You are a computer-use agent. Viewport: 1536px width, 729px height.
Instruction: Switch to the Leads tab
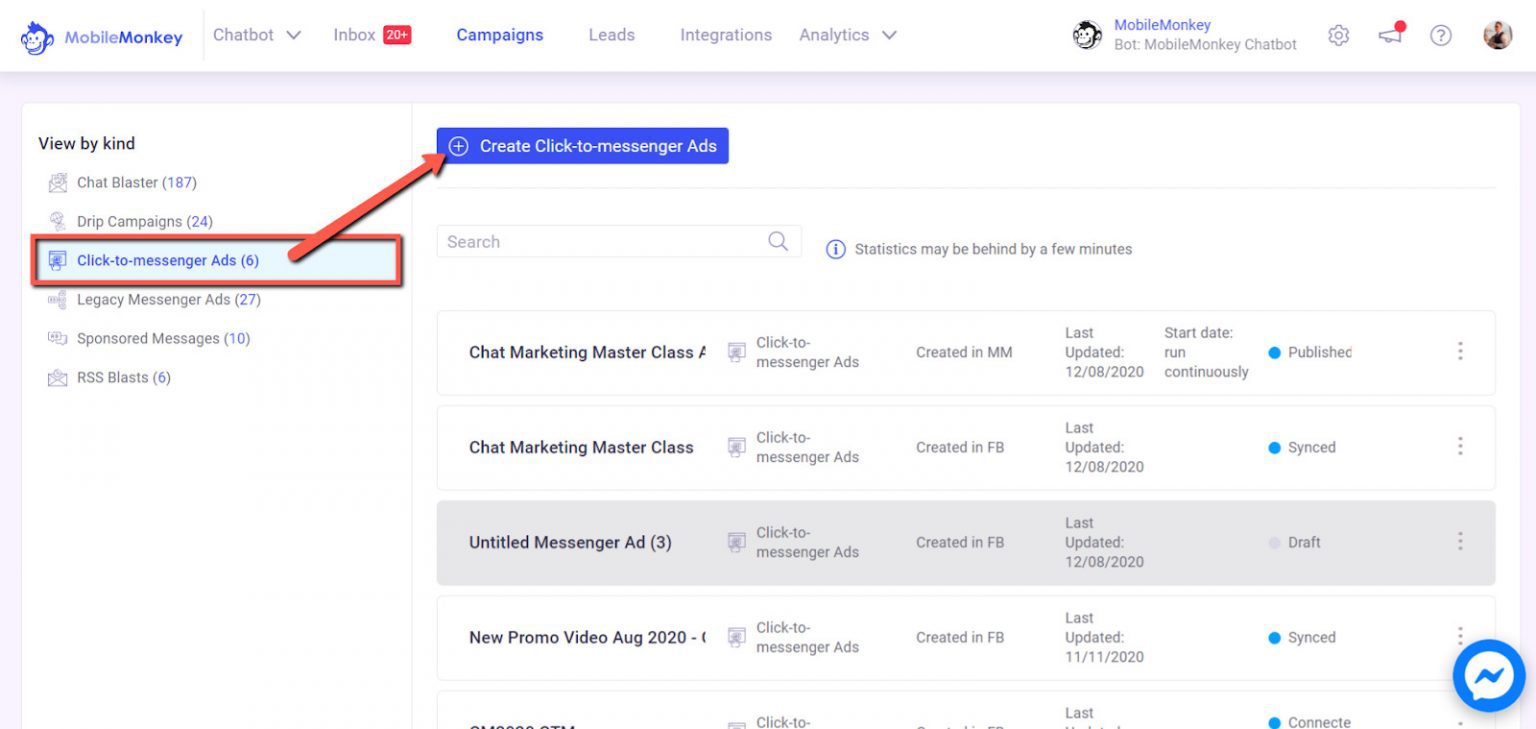[x=612, y=34]
